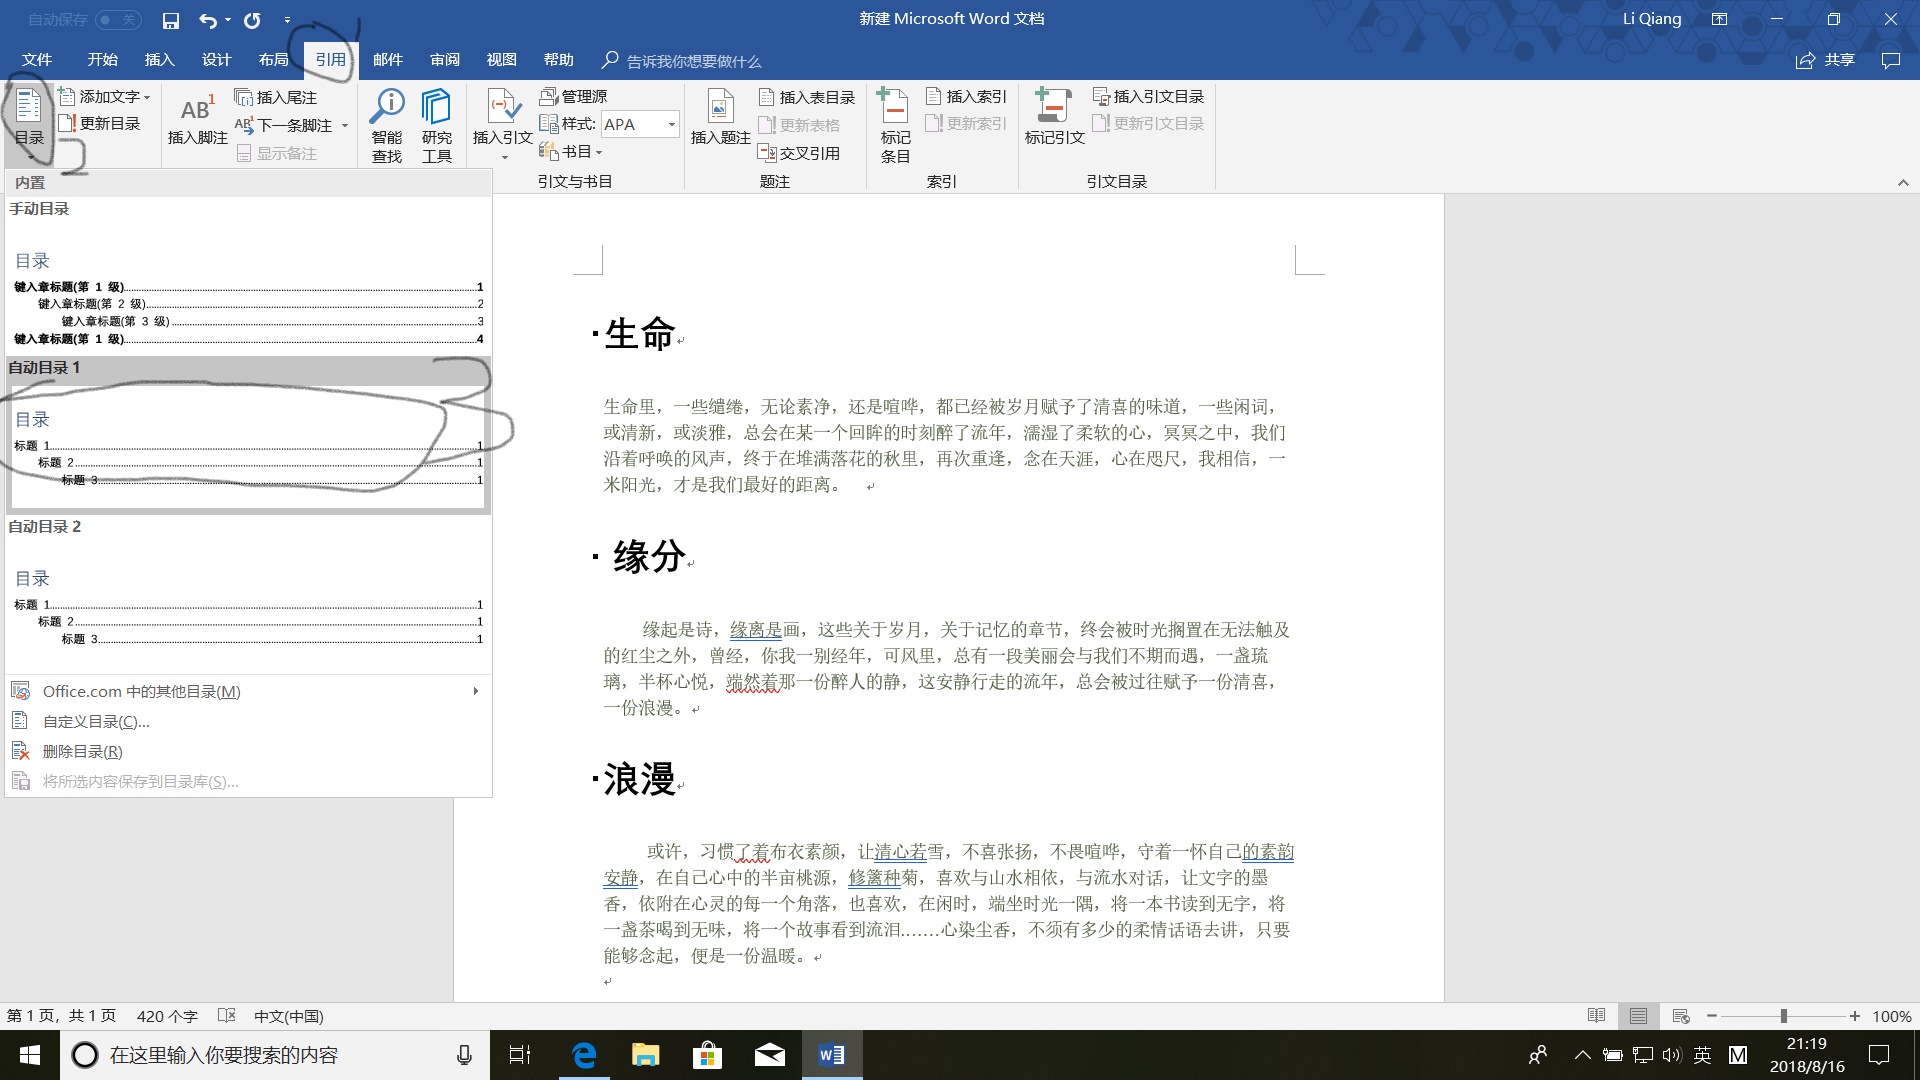Click the 标记条目 (Mark Entry) icon
The height and width of the screenshot is (1080, 1920).
893,120
